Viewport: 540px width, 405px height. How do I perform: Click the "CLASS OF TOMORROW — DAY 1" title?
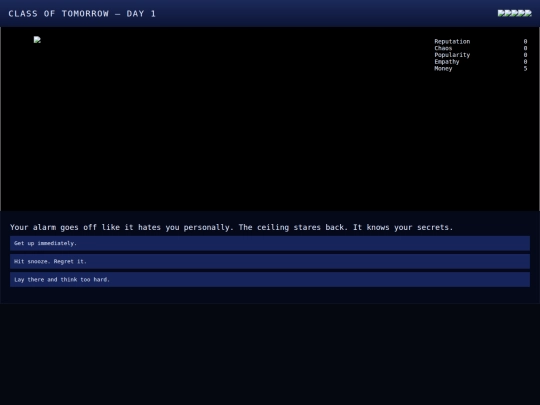click(82, 14)
